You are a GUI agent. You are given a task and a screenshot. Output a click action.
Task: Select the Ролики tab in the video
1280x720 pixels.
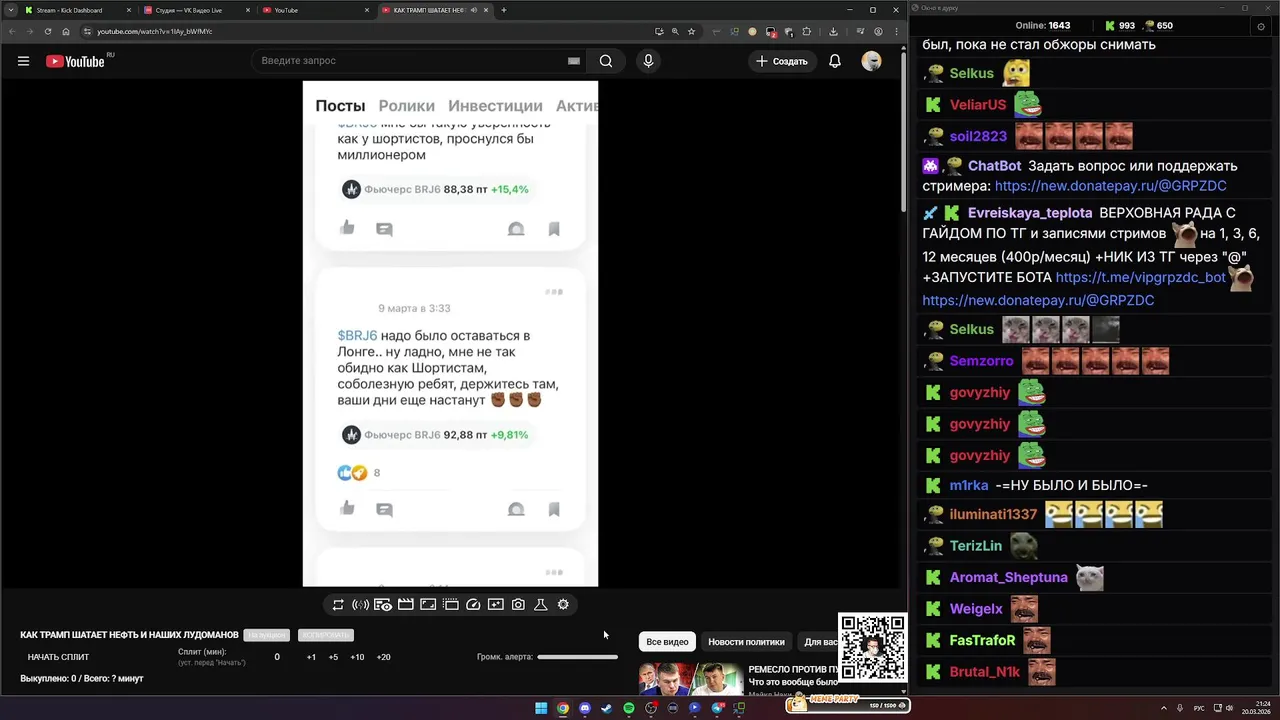[406, 106]
